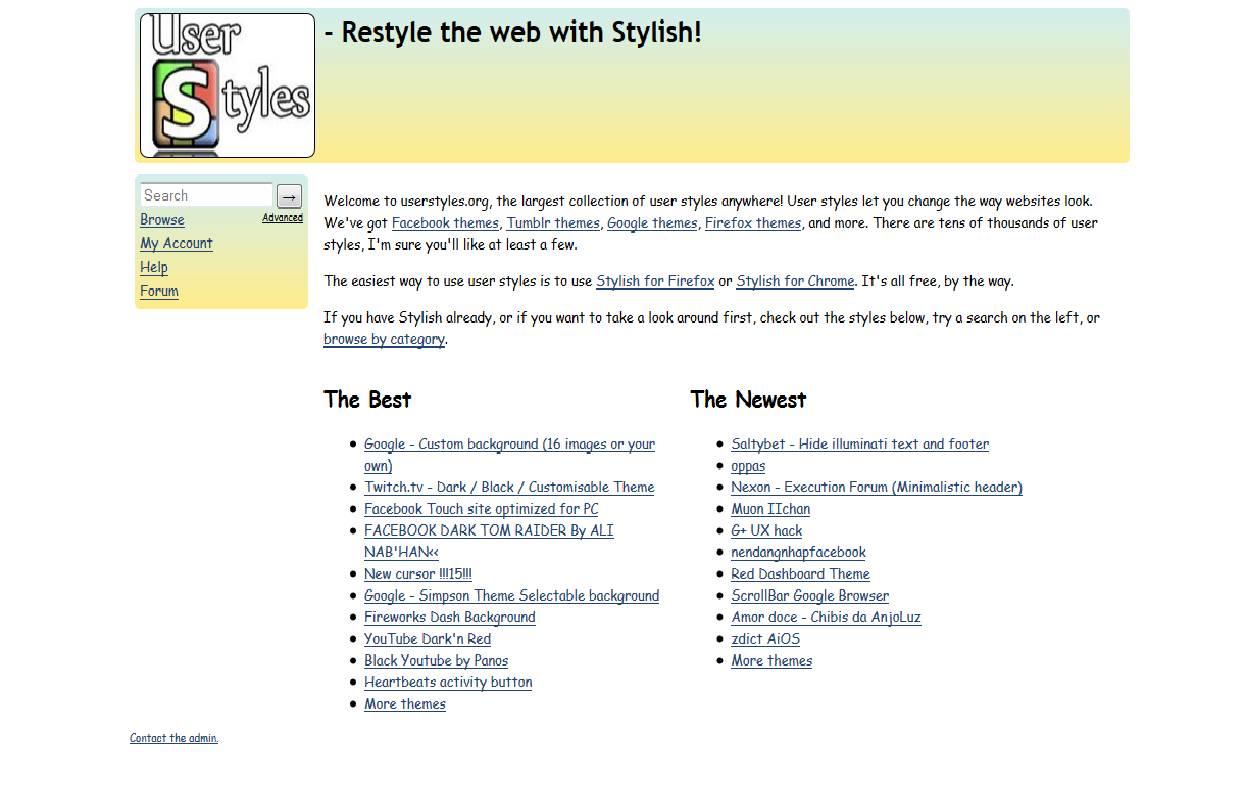
Task: Open Heartbeats activity button style
Action: coord(448,682)
